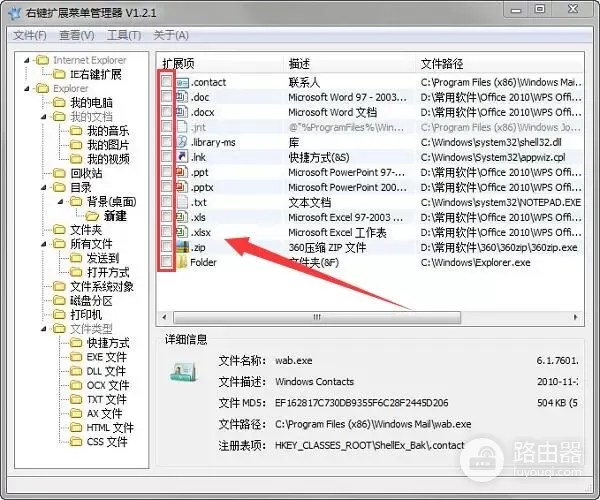Viewport: 600px width, 500px height.
Task: Click the EXE 文件 folder icon
Action: [76, 357]
